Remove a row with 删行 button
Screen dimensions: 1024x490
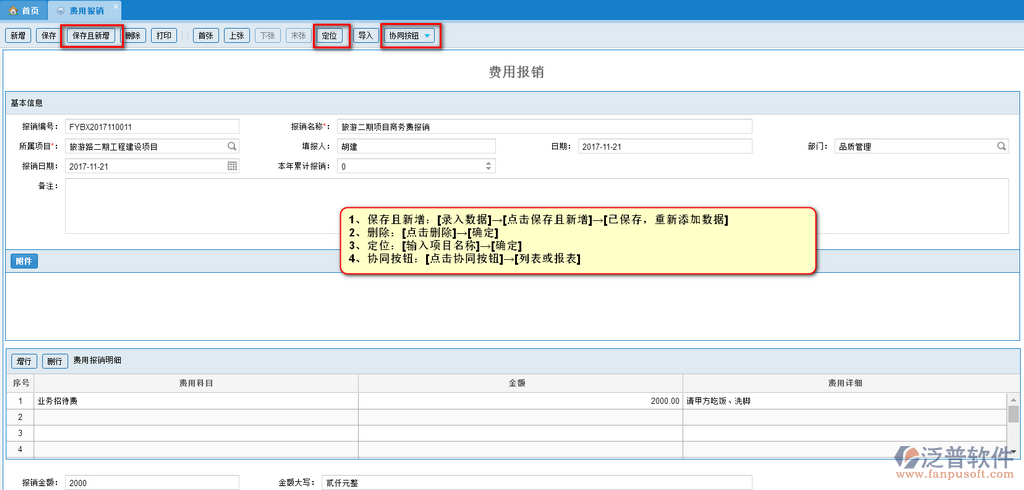[x=55, y=361]
